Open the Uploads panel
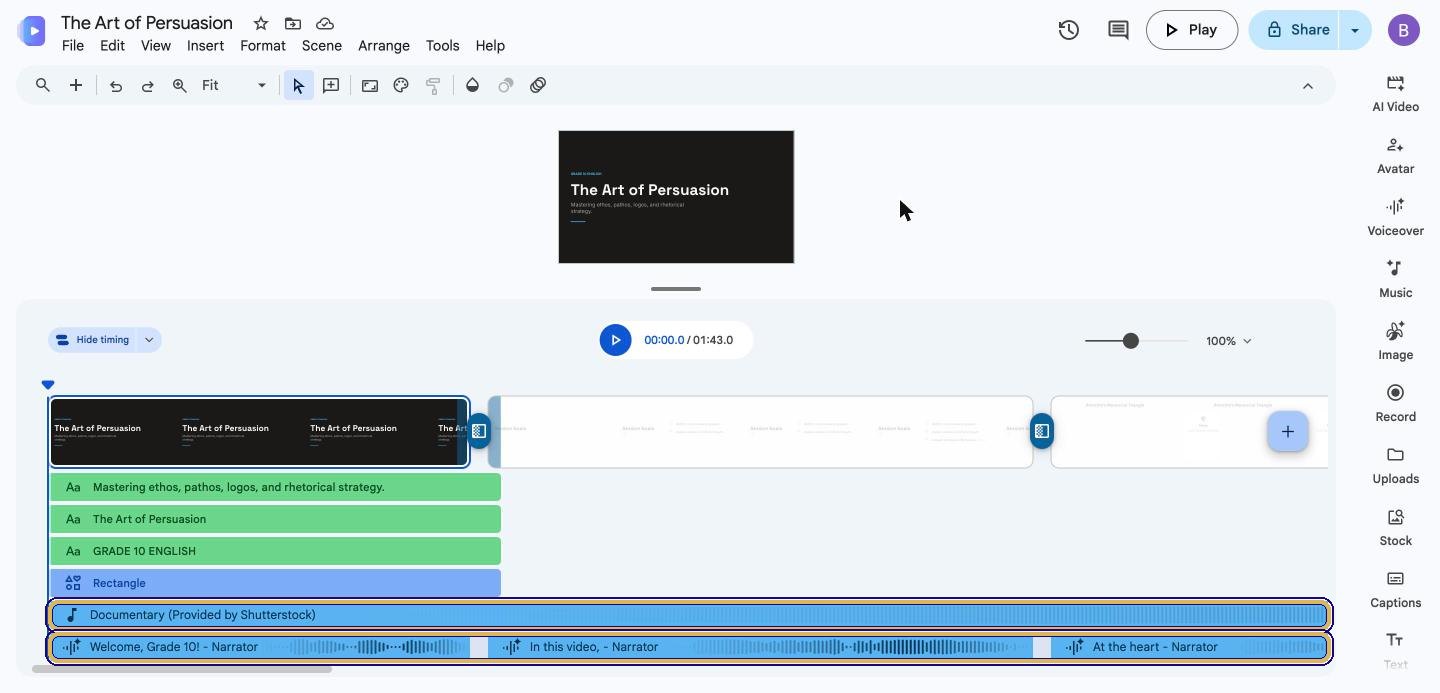This screenshot has height=693, width=1440. click(1395, 465)
